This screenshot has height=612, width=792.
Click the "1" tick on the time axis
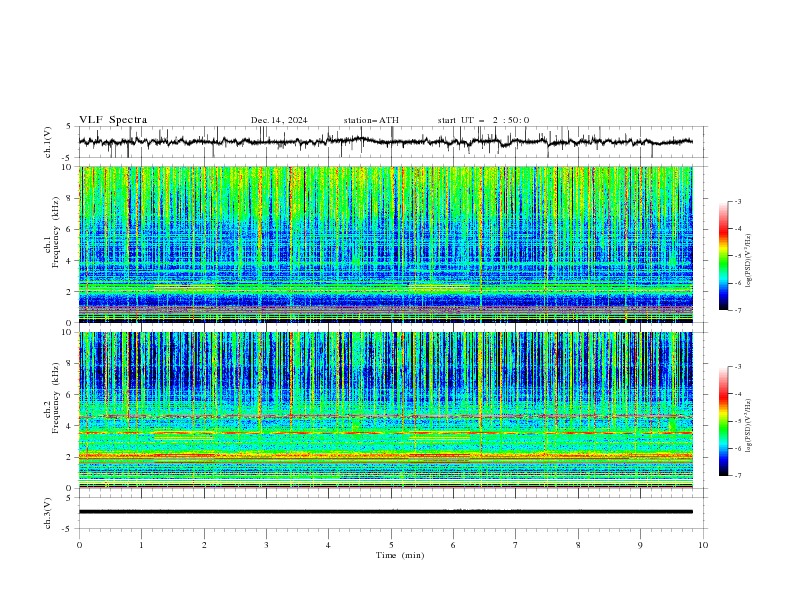(x=141, y=545)
